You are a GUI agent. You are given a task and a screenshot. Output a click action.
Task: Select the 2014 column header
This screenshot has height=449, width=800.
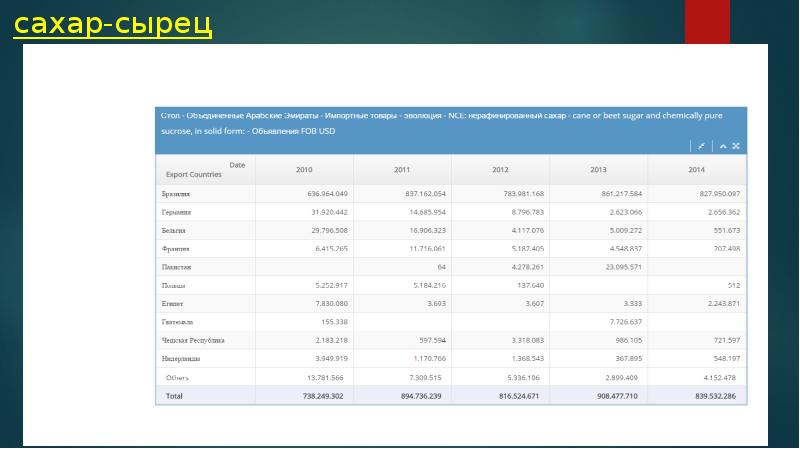click(696, 170)
